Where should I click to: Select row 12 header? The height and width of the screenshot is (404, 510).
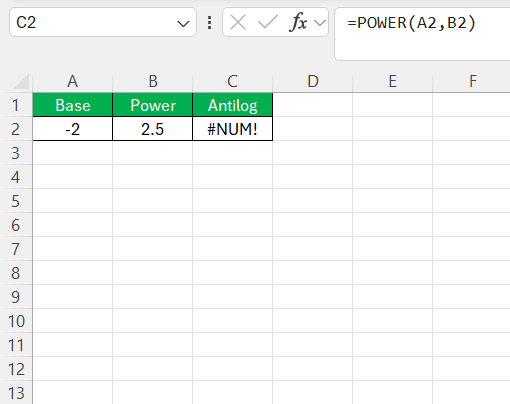pos(16,369)
